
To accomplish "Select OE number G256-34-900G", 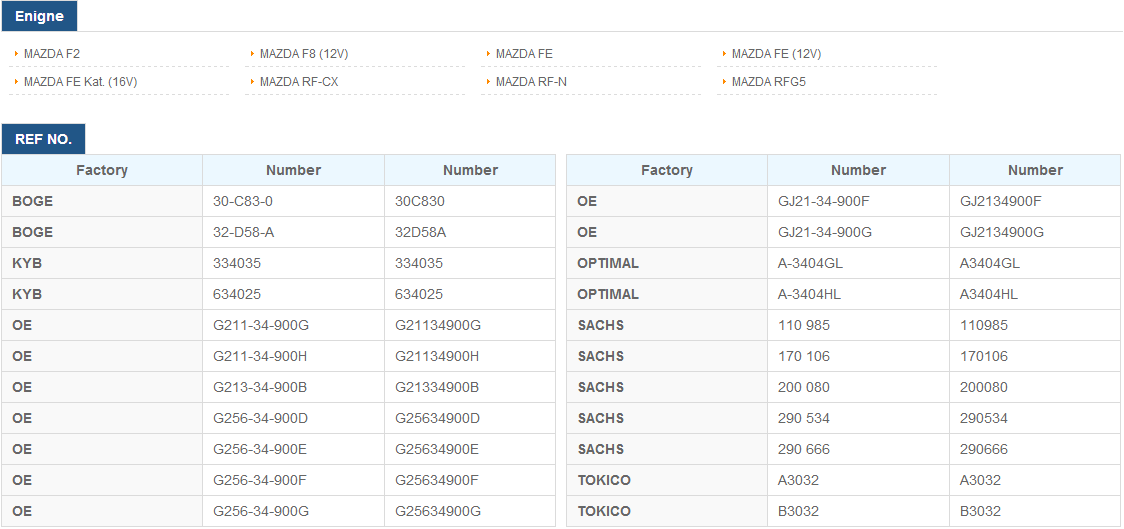I will coord(261,511).
